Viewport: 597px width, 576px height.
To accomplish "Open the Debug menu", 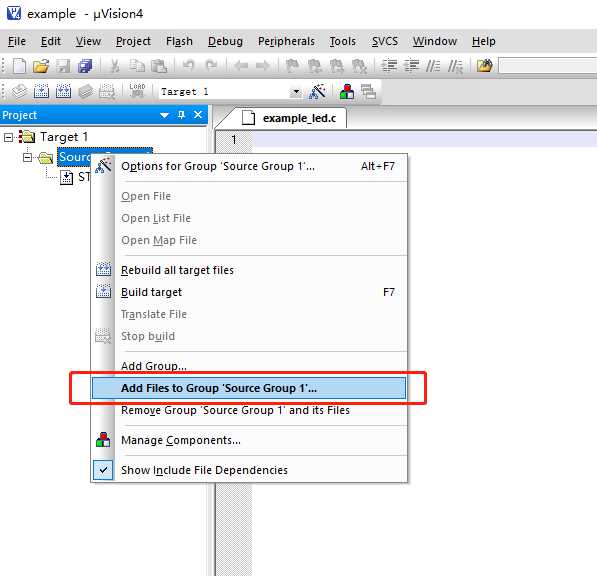I will coord(225,41).
